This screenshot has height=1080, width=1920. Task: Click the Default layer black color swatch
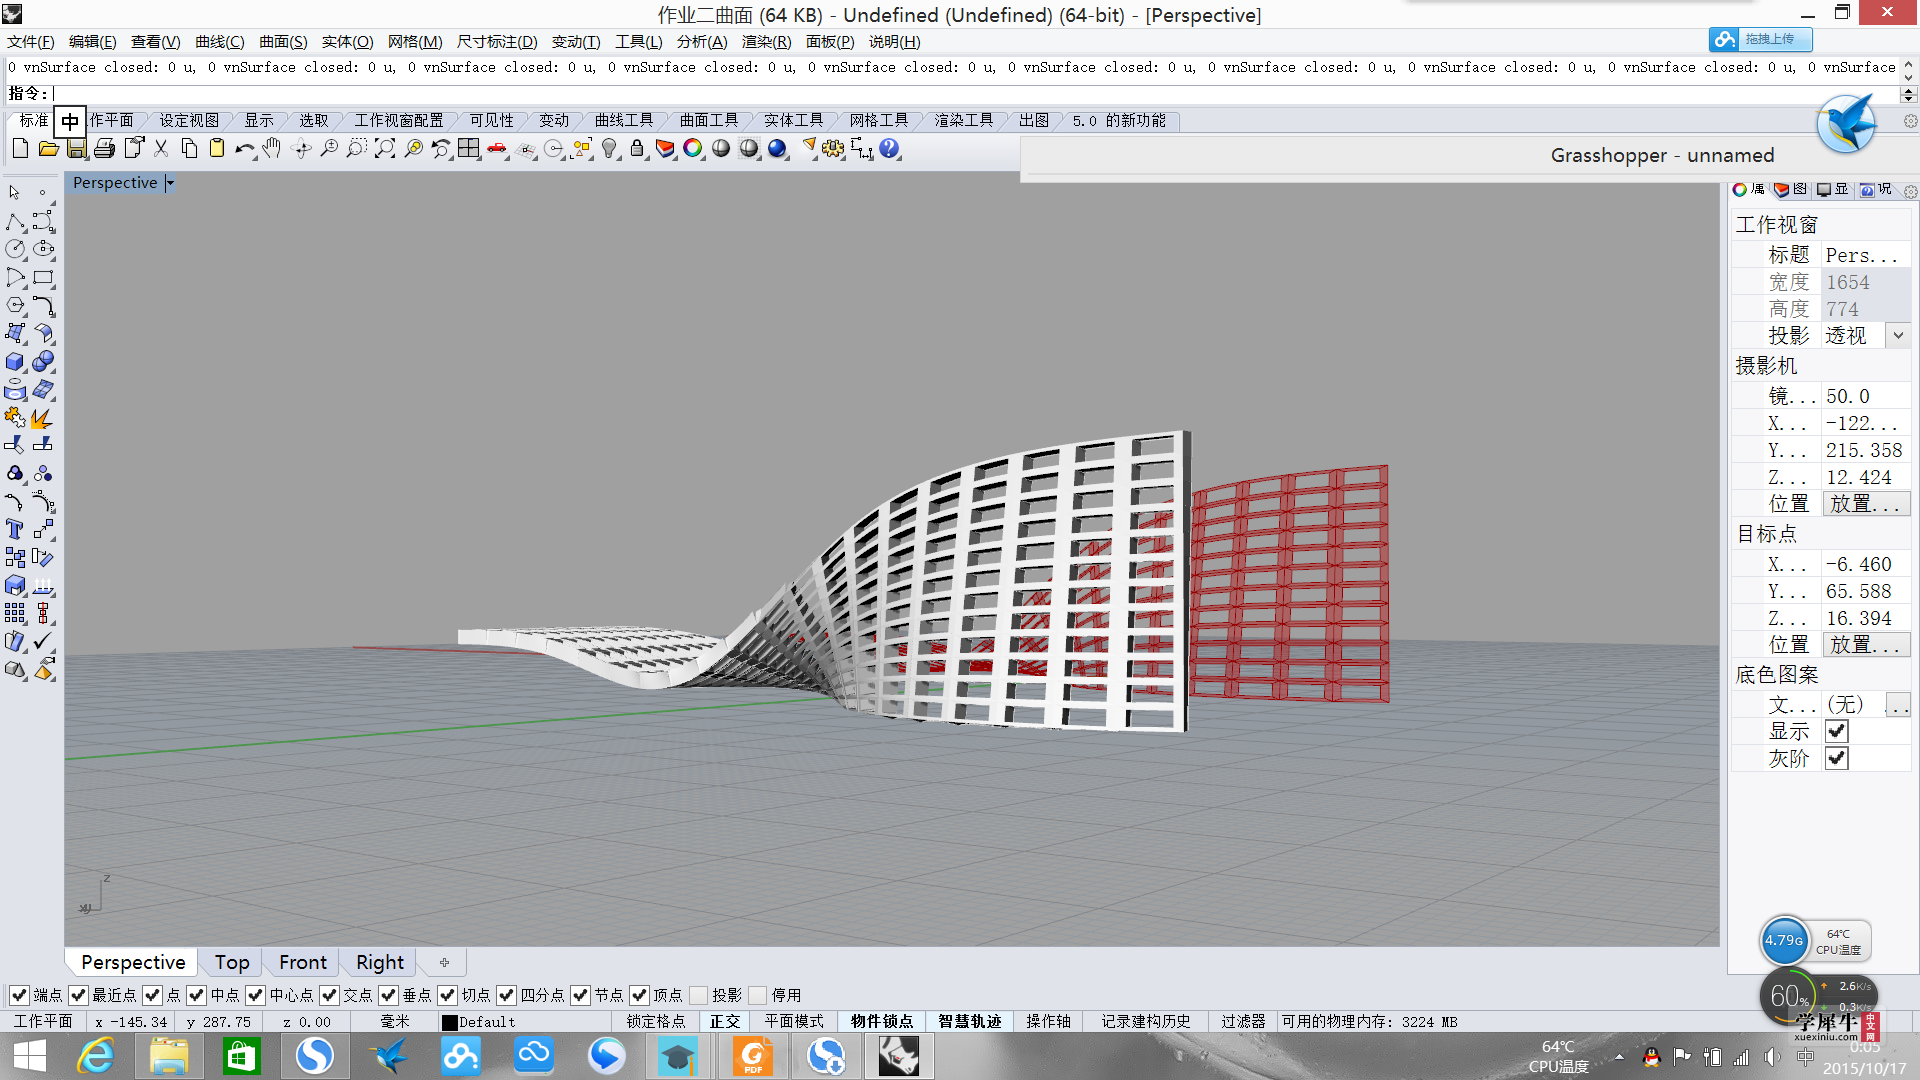(450, 1023)
